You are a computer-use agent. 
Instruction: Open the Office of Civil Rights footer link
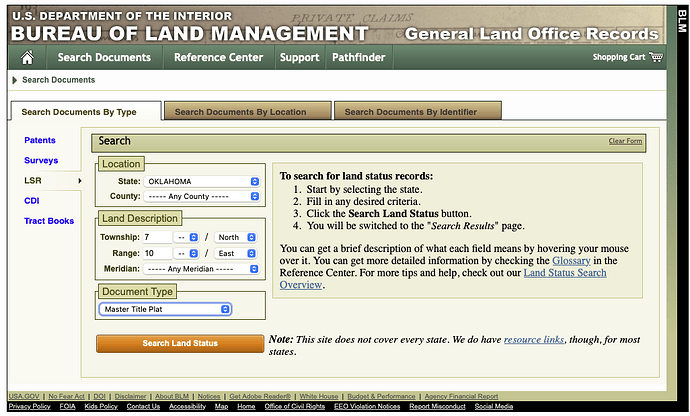pos(294,407)
